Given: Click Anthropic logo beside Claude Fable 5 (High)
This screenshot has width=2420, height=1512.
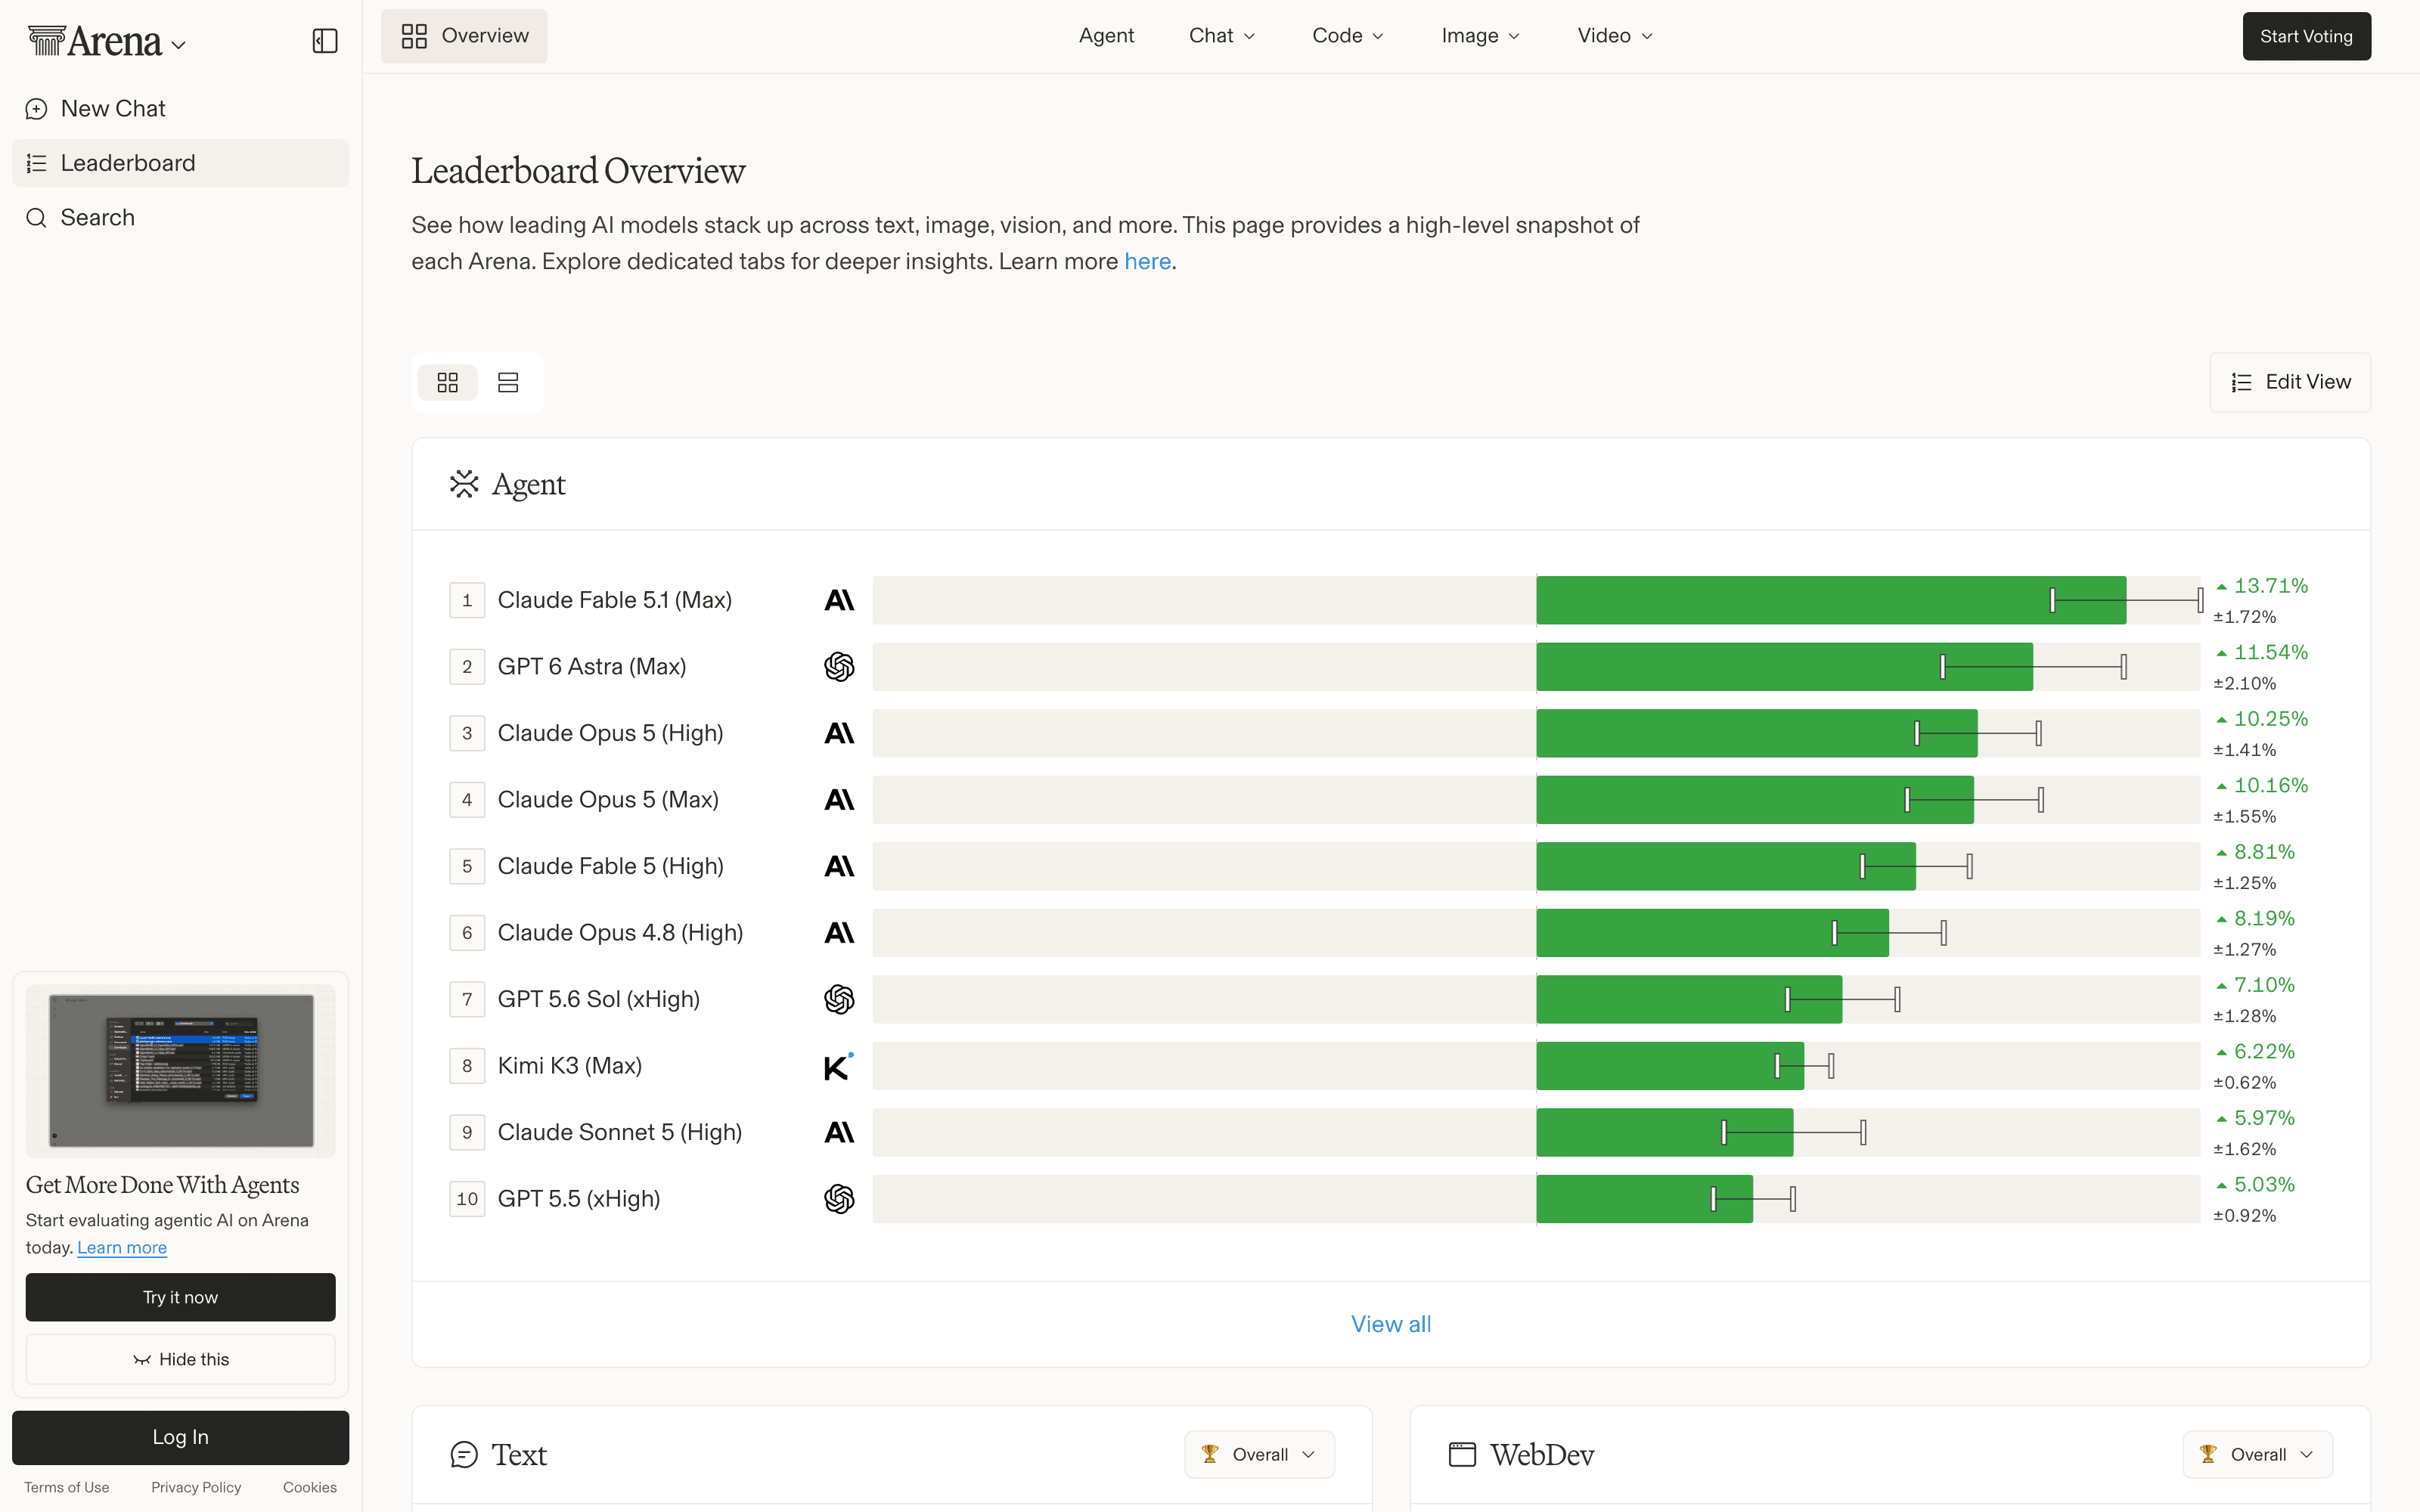Looking at the screenshot, I should tap(839, 866).
